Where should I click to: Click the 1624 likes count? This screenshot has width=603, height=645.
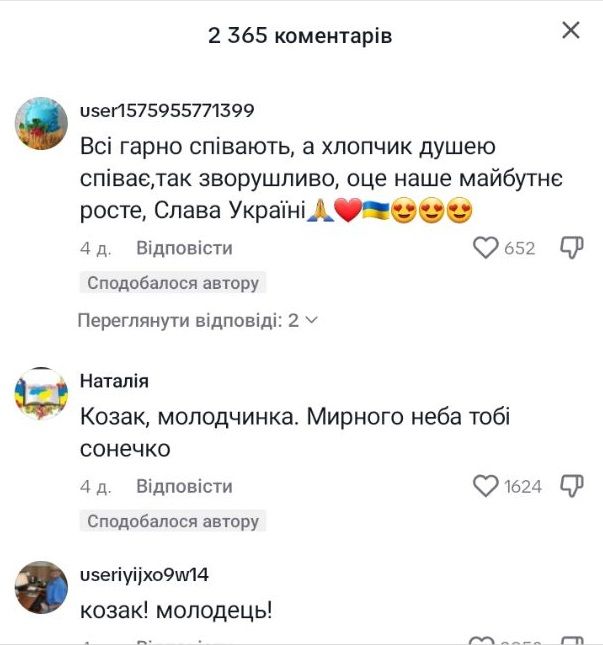[x=523, y=486]
